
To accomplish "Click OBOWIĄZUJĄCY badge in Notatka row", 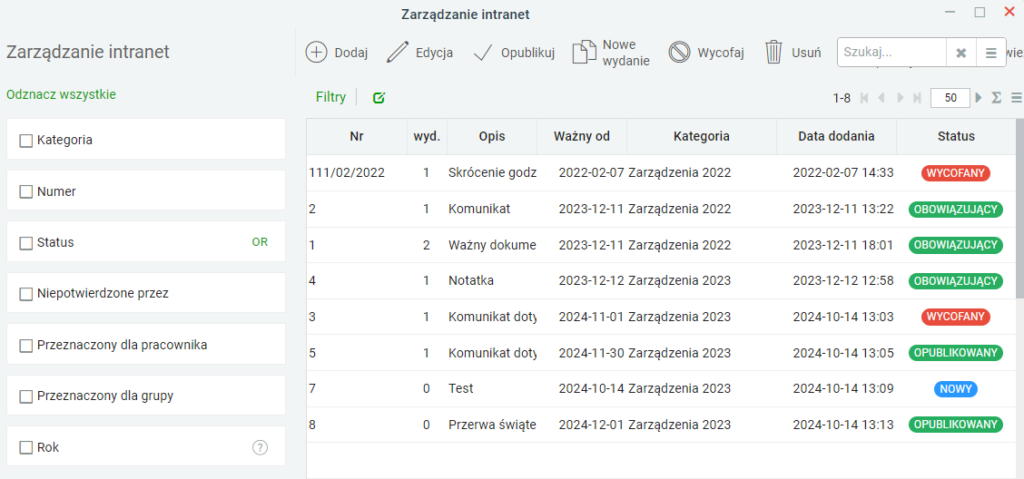I will 956,281.
